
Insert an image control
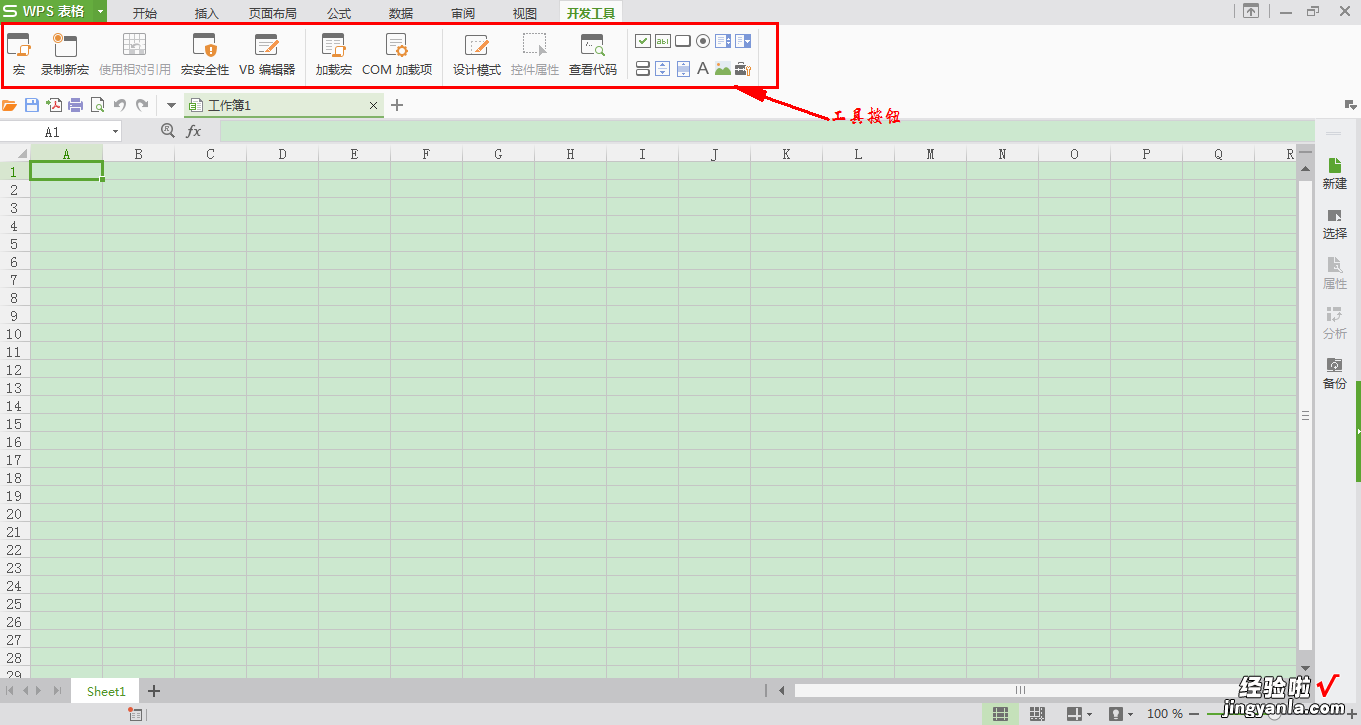tap(723, 69)
